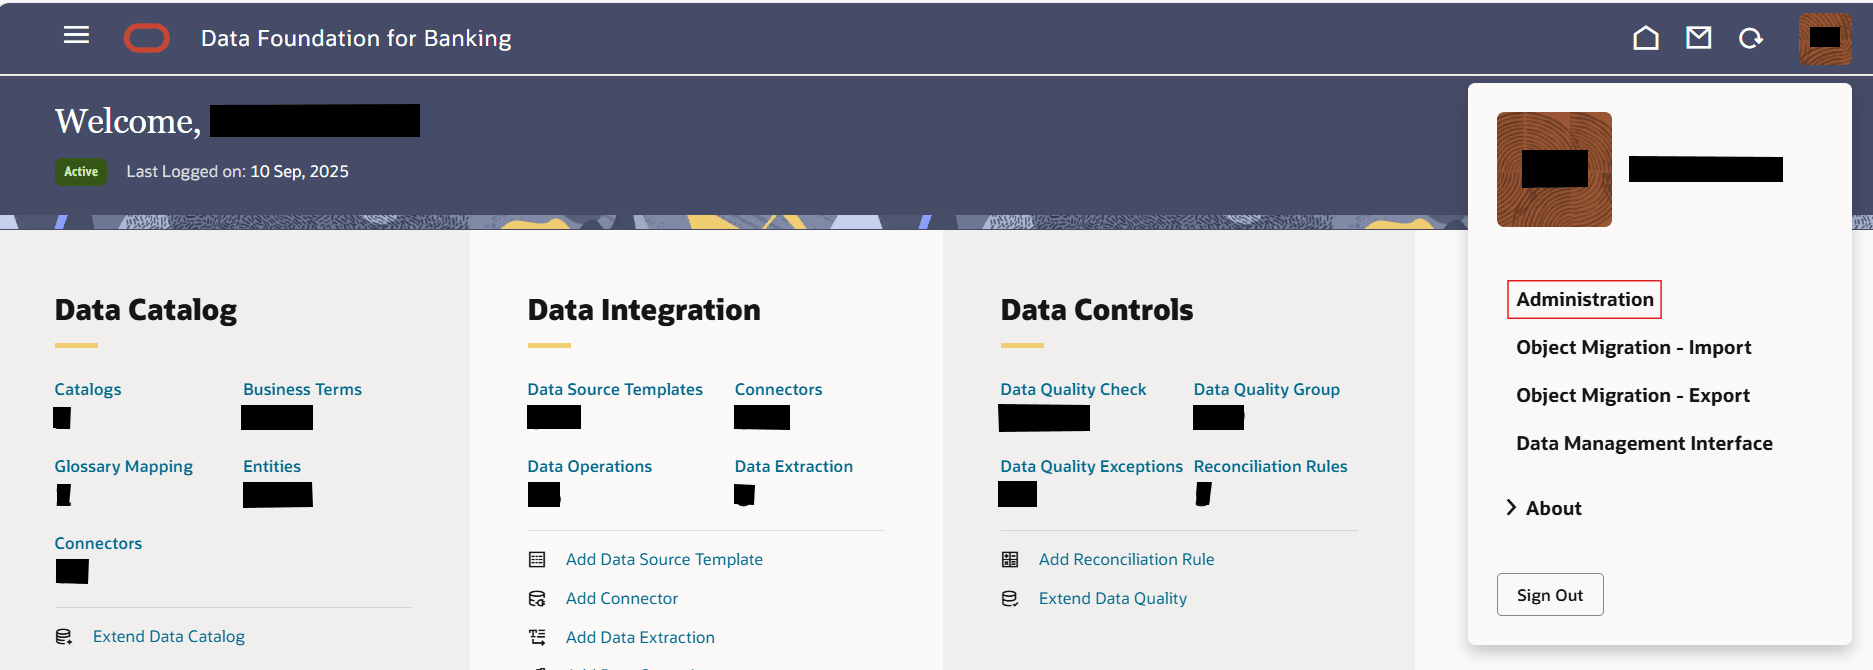Screen dimensions: 1873x670
Task: Select Object Migration - Export
Action: click(1632, 395)
